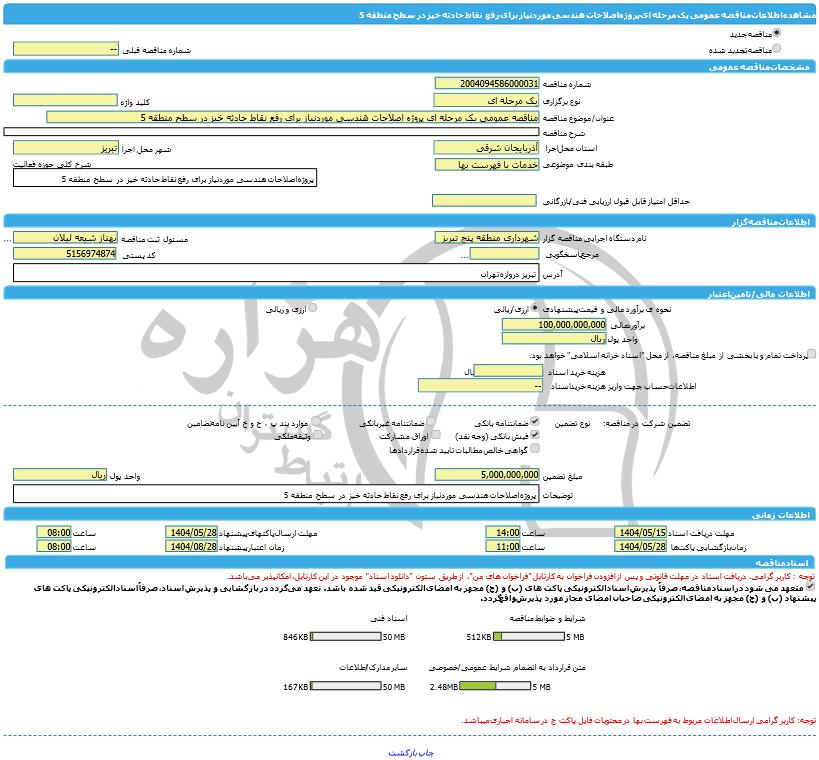This screenshot has width=819, height=760.
Task: Click the ساعت field beside زمان اعتبار پیشنهاد
Action: point(54,546)
